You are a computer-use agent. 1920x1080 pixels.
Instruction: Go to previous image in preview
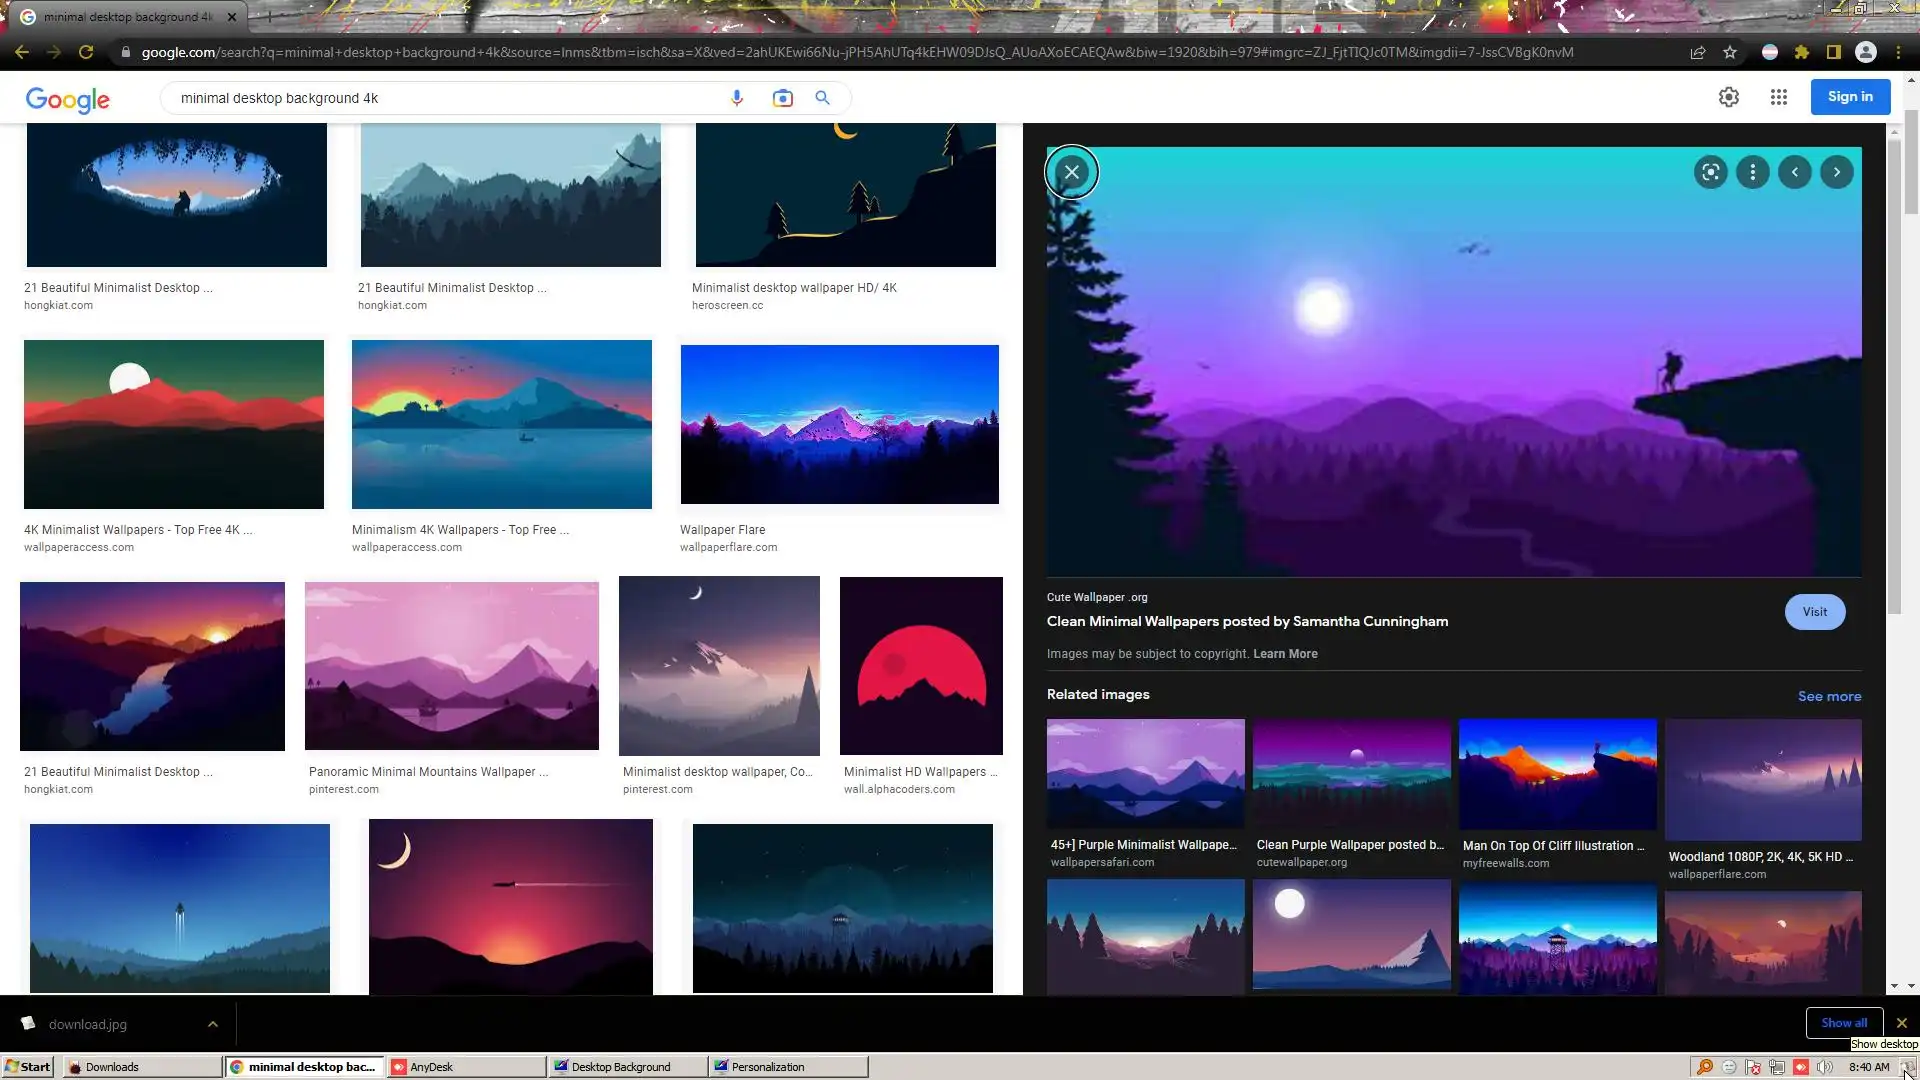click(1795, 172)
